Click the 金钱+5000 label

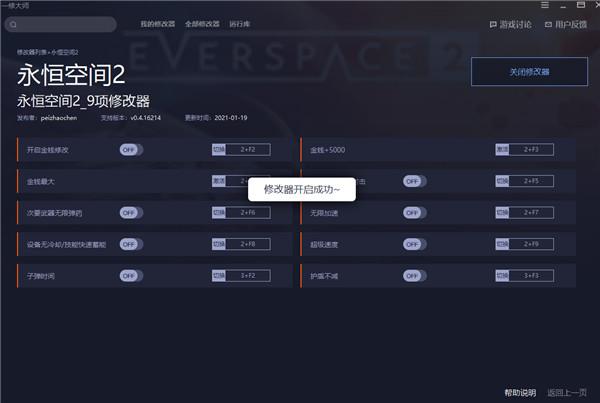[328, 150]
